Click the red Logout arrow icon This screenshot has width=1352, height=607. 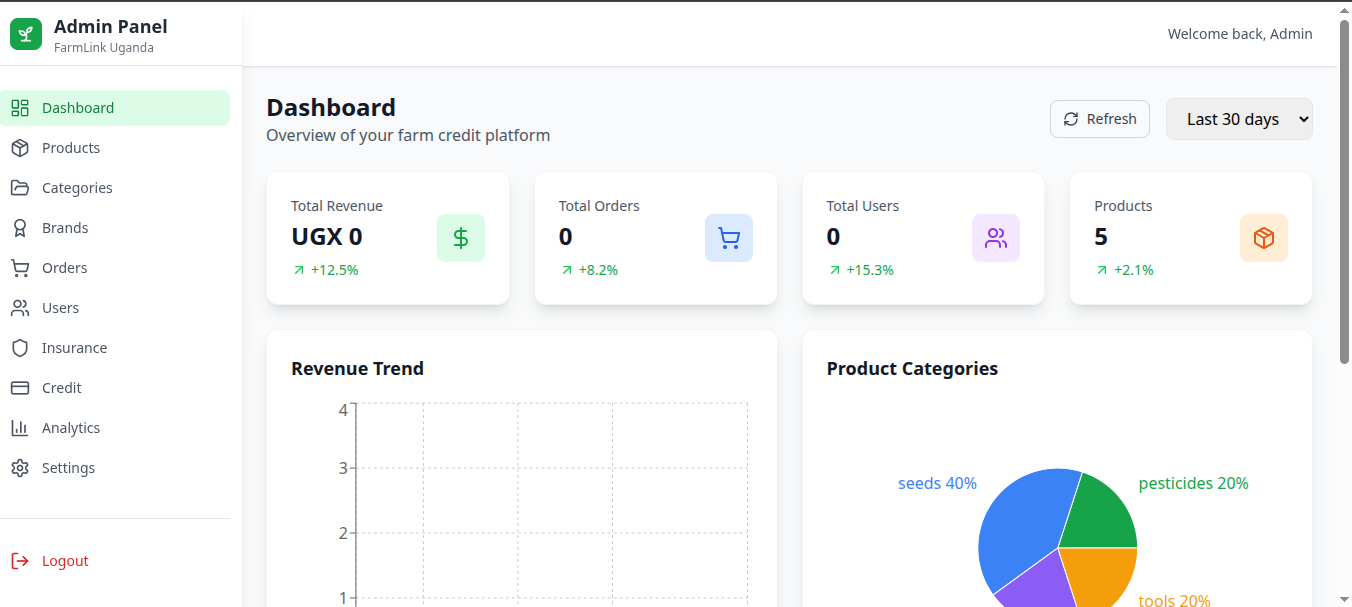click(x=20, y=561)
